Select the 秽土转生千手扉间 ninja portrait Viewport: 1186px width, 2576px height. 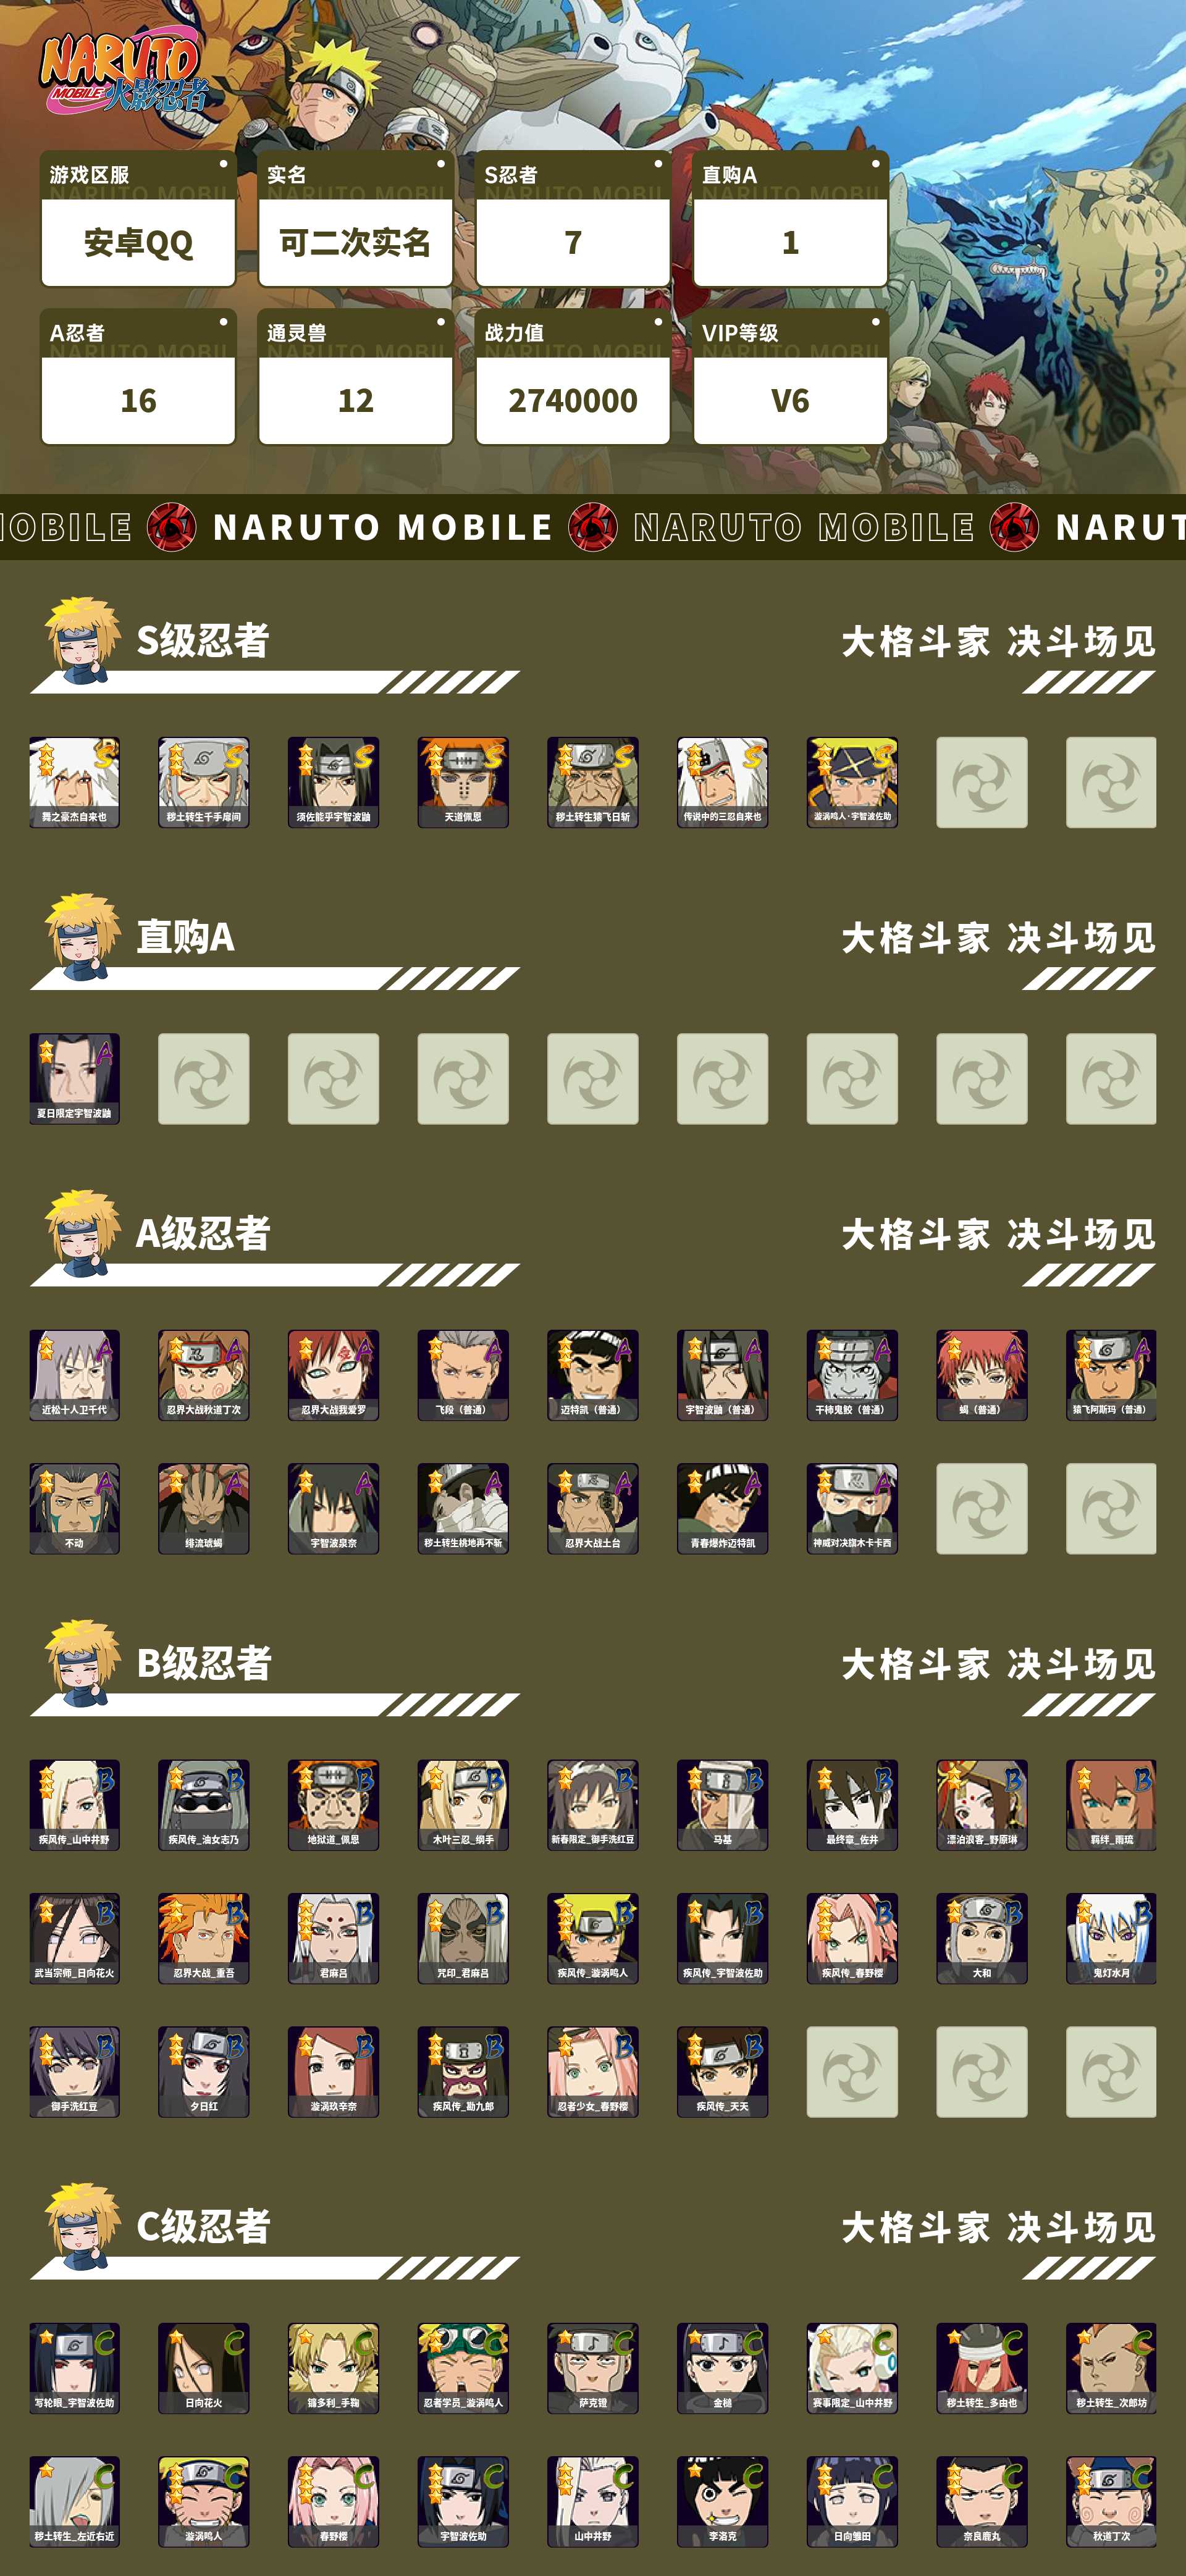pos(204,782)
